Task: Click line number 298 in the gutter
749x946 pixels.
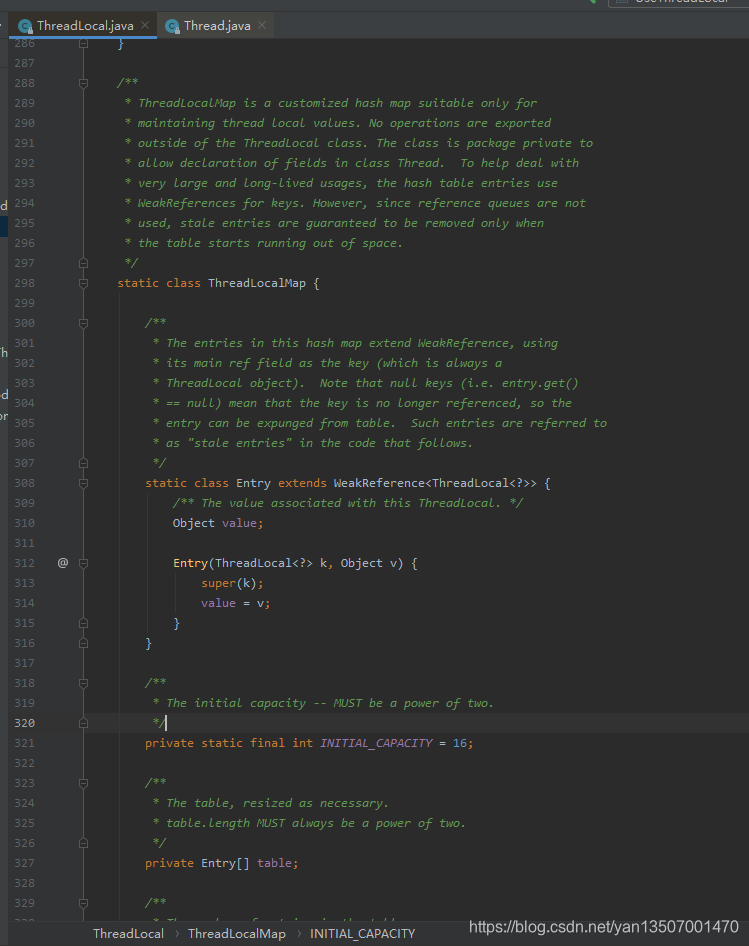Action: (25, 283)
